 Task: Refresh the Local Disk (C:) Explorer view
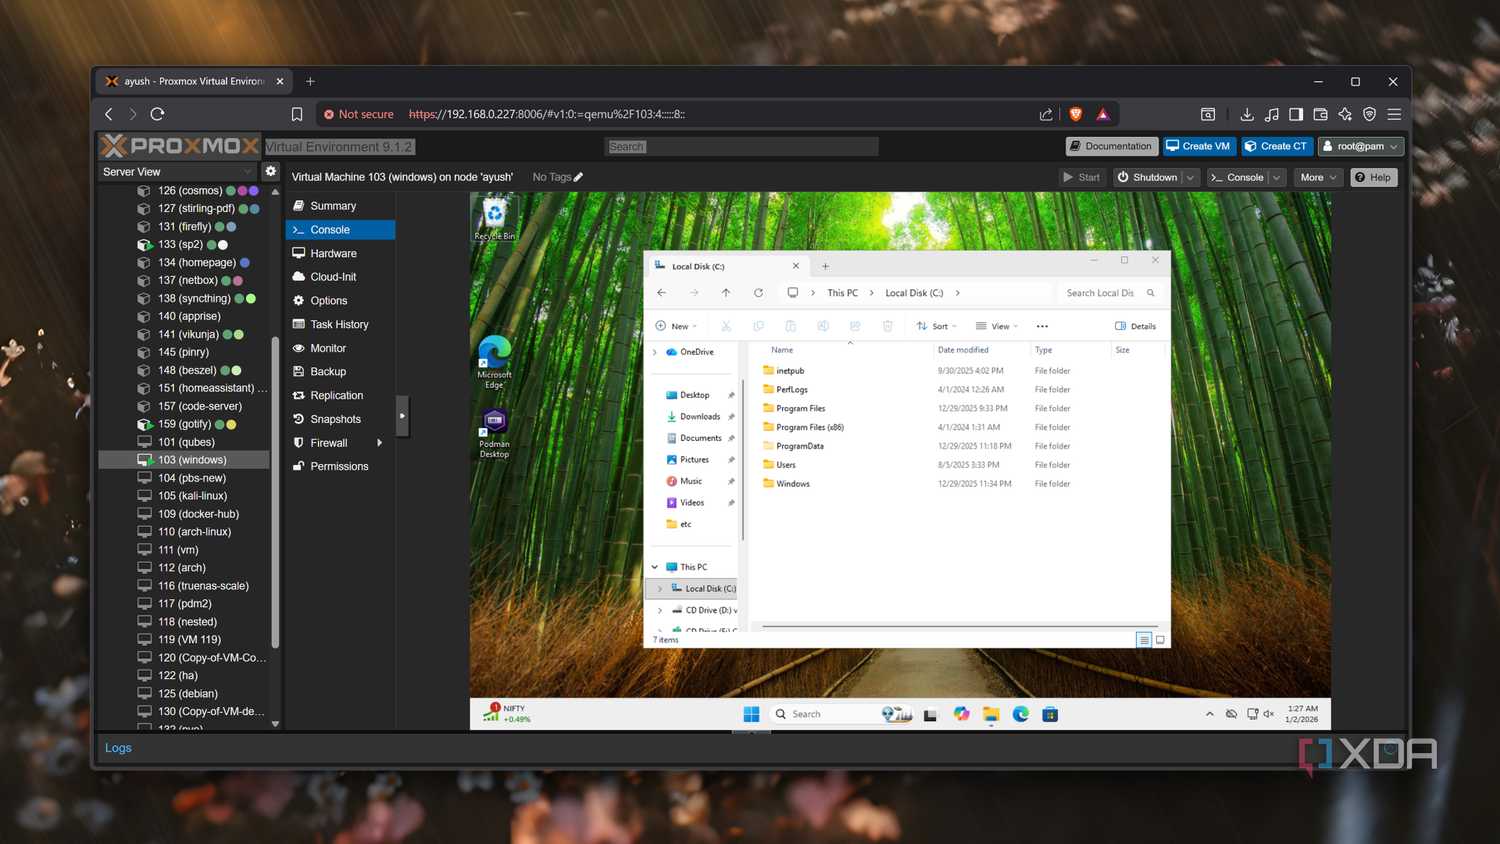(x=758, y=293)
